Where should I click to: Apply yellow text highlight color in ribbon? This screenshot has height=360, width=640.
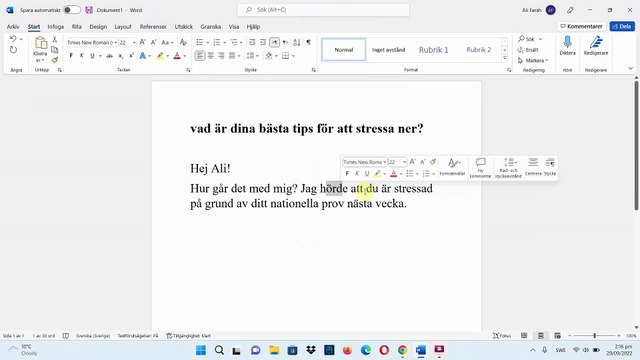[x=160, y=56]
